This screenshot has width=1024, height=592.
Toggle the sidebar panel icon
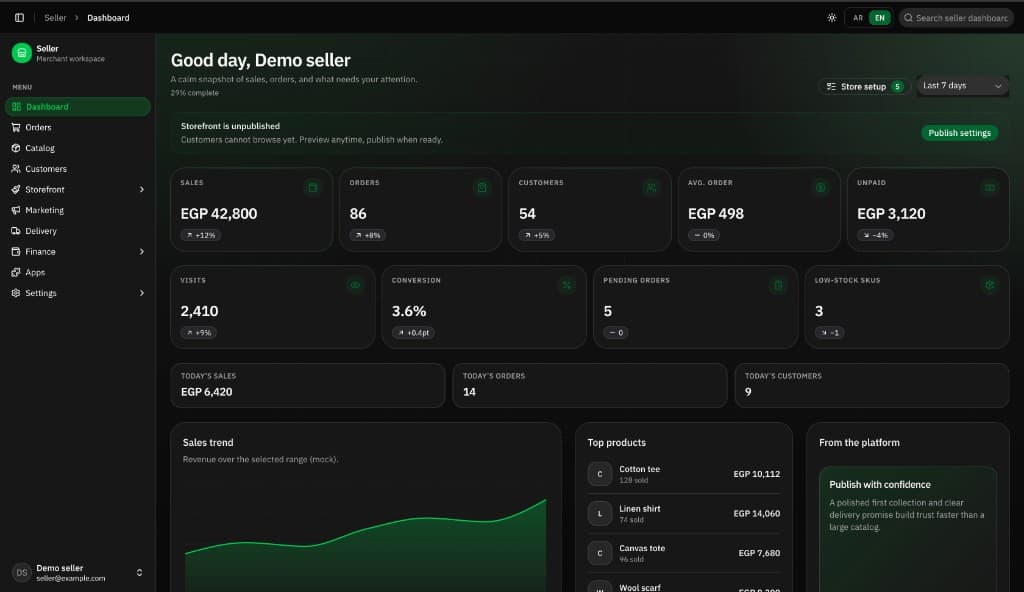point(20,18)
